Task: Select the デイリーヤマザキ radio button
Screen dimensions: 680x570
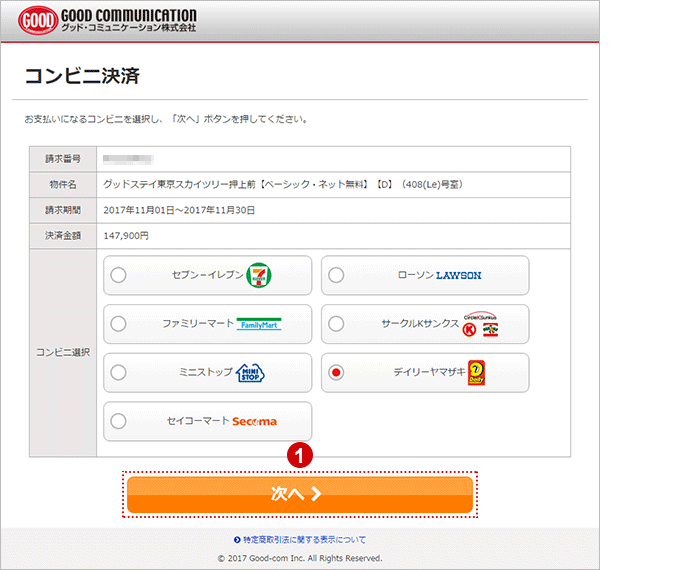Action: [x=337, y=373]
